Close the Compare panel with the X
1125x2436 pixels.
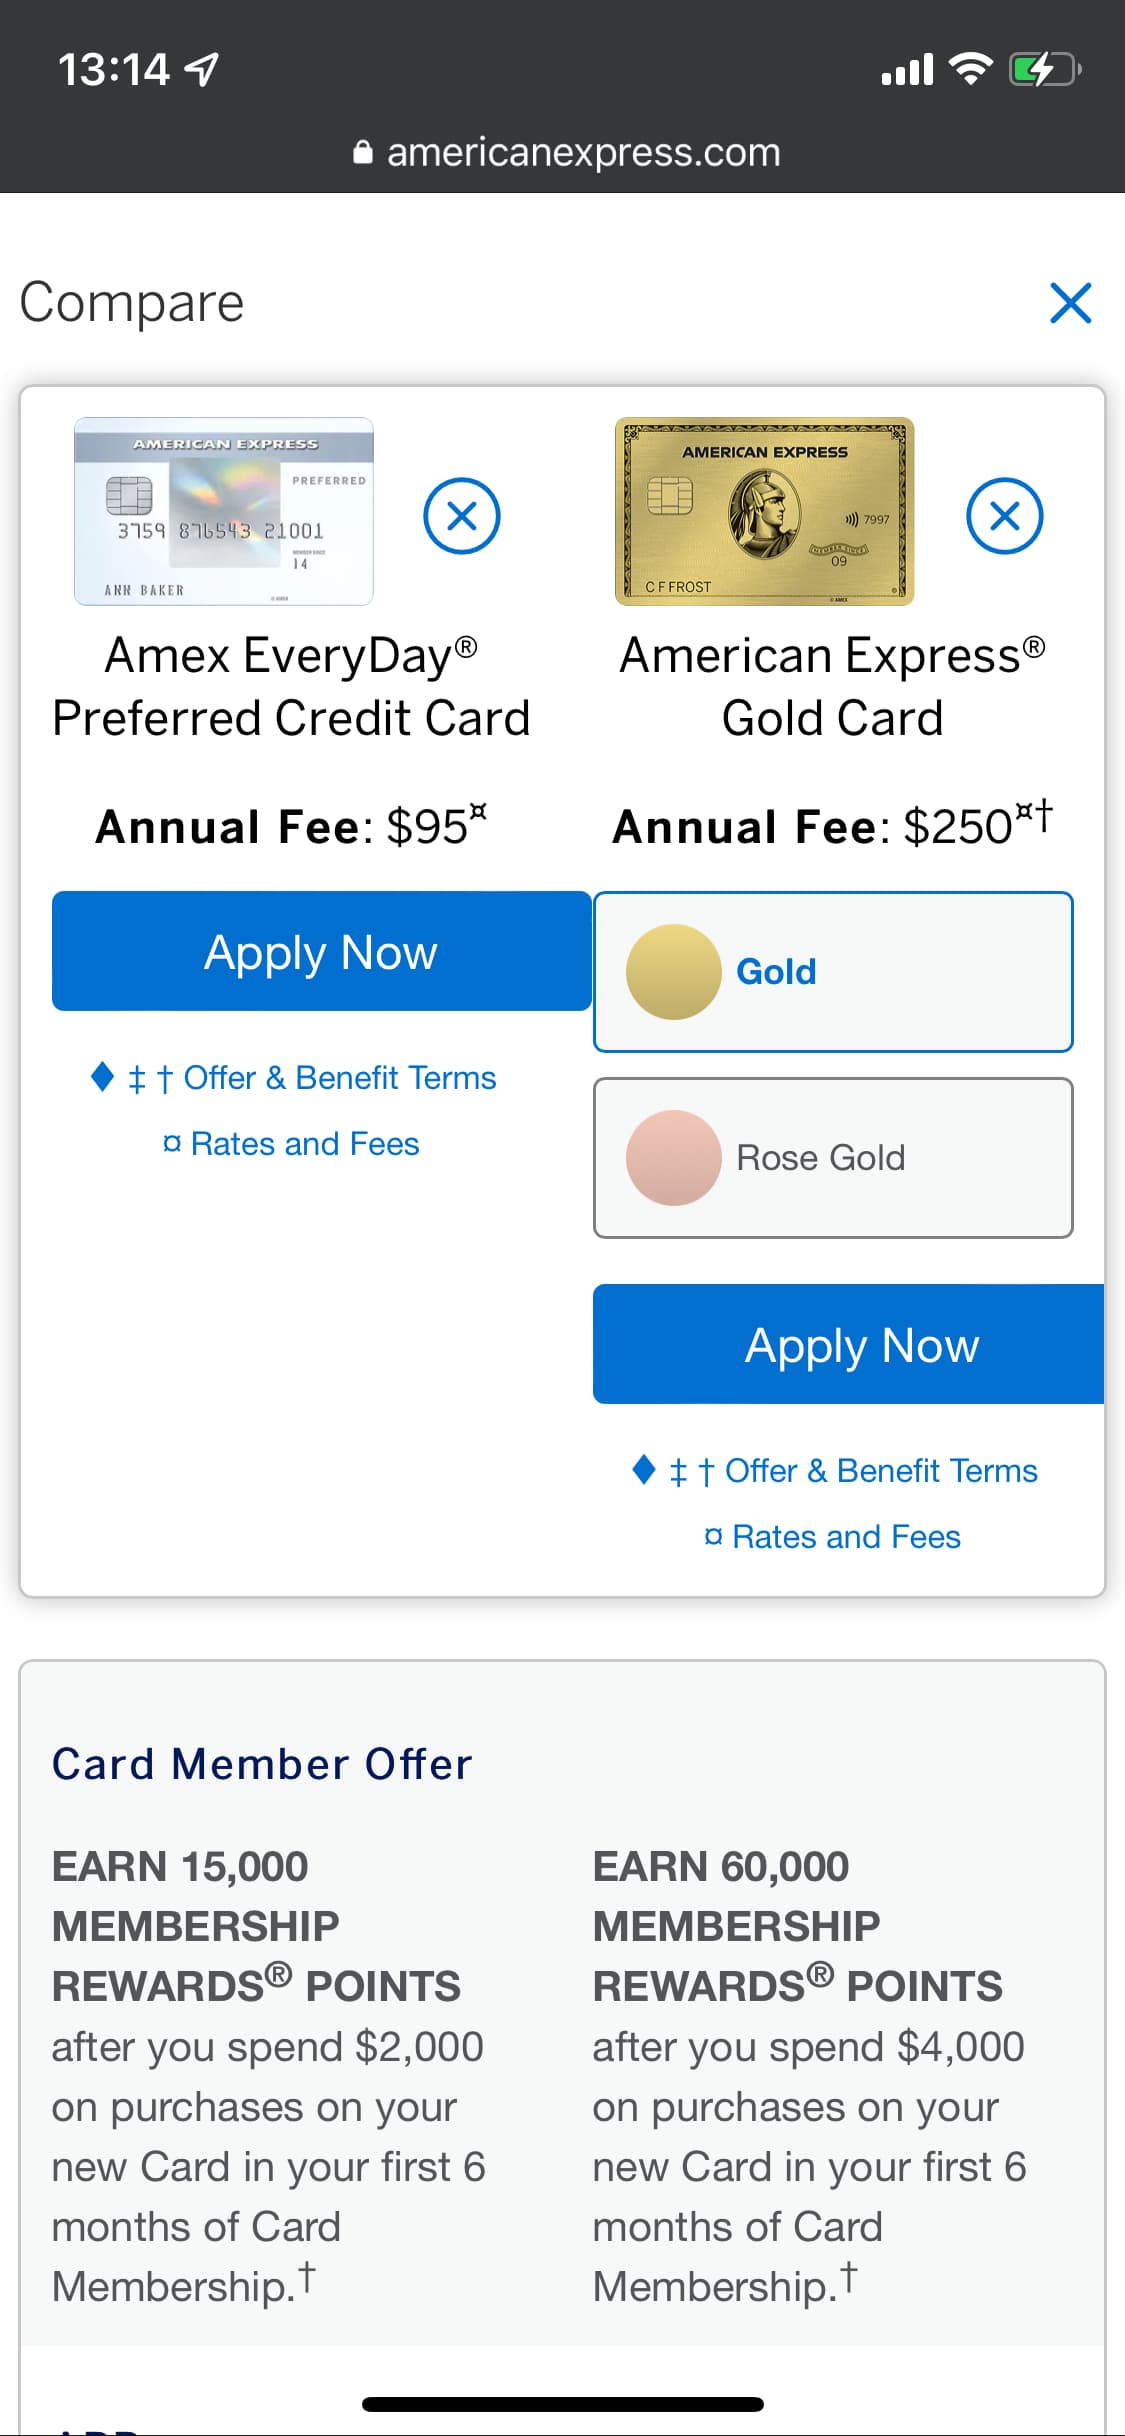point(1070,303)
